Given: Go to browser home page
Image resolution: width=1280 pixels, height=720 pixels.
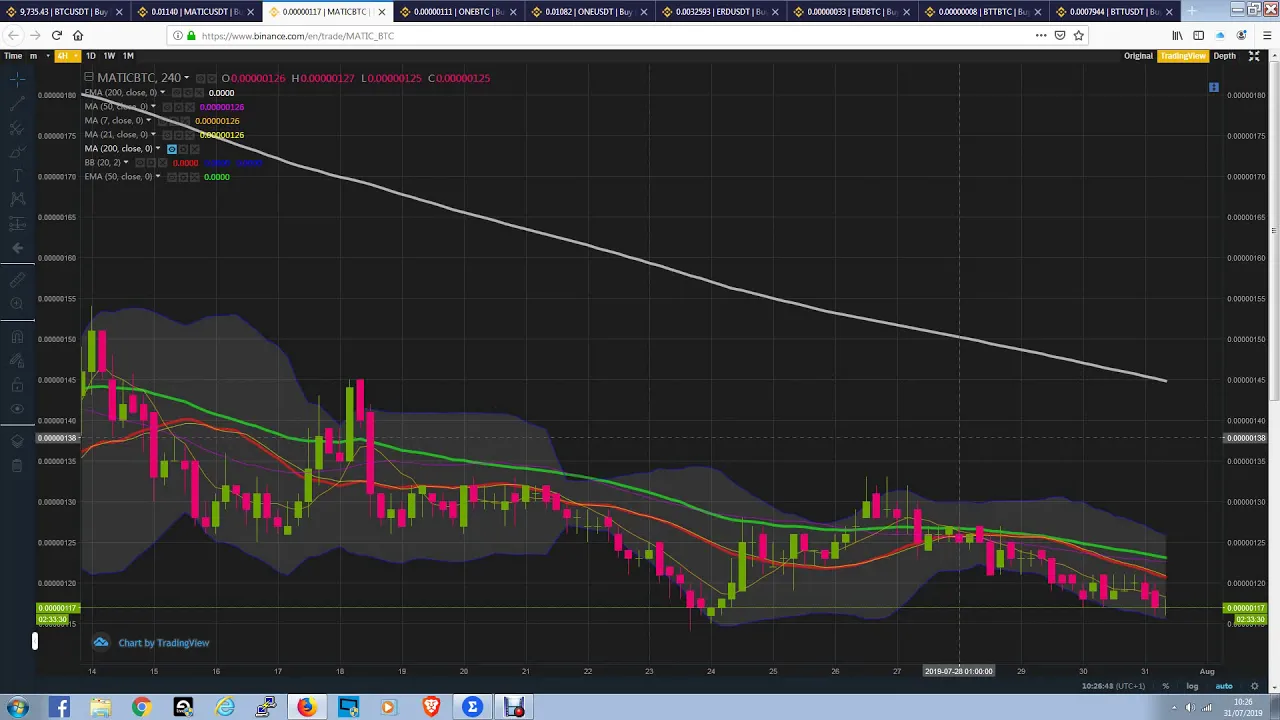Looking at the screenshot, I should 78,35.
